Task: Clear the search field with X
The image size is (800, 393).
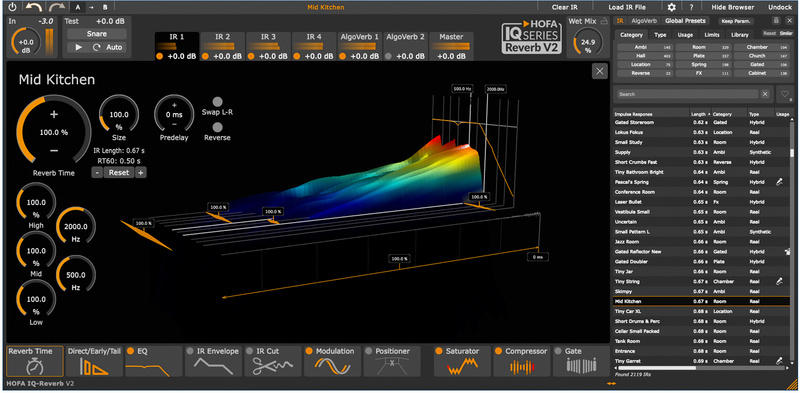Action: (765, 94)
